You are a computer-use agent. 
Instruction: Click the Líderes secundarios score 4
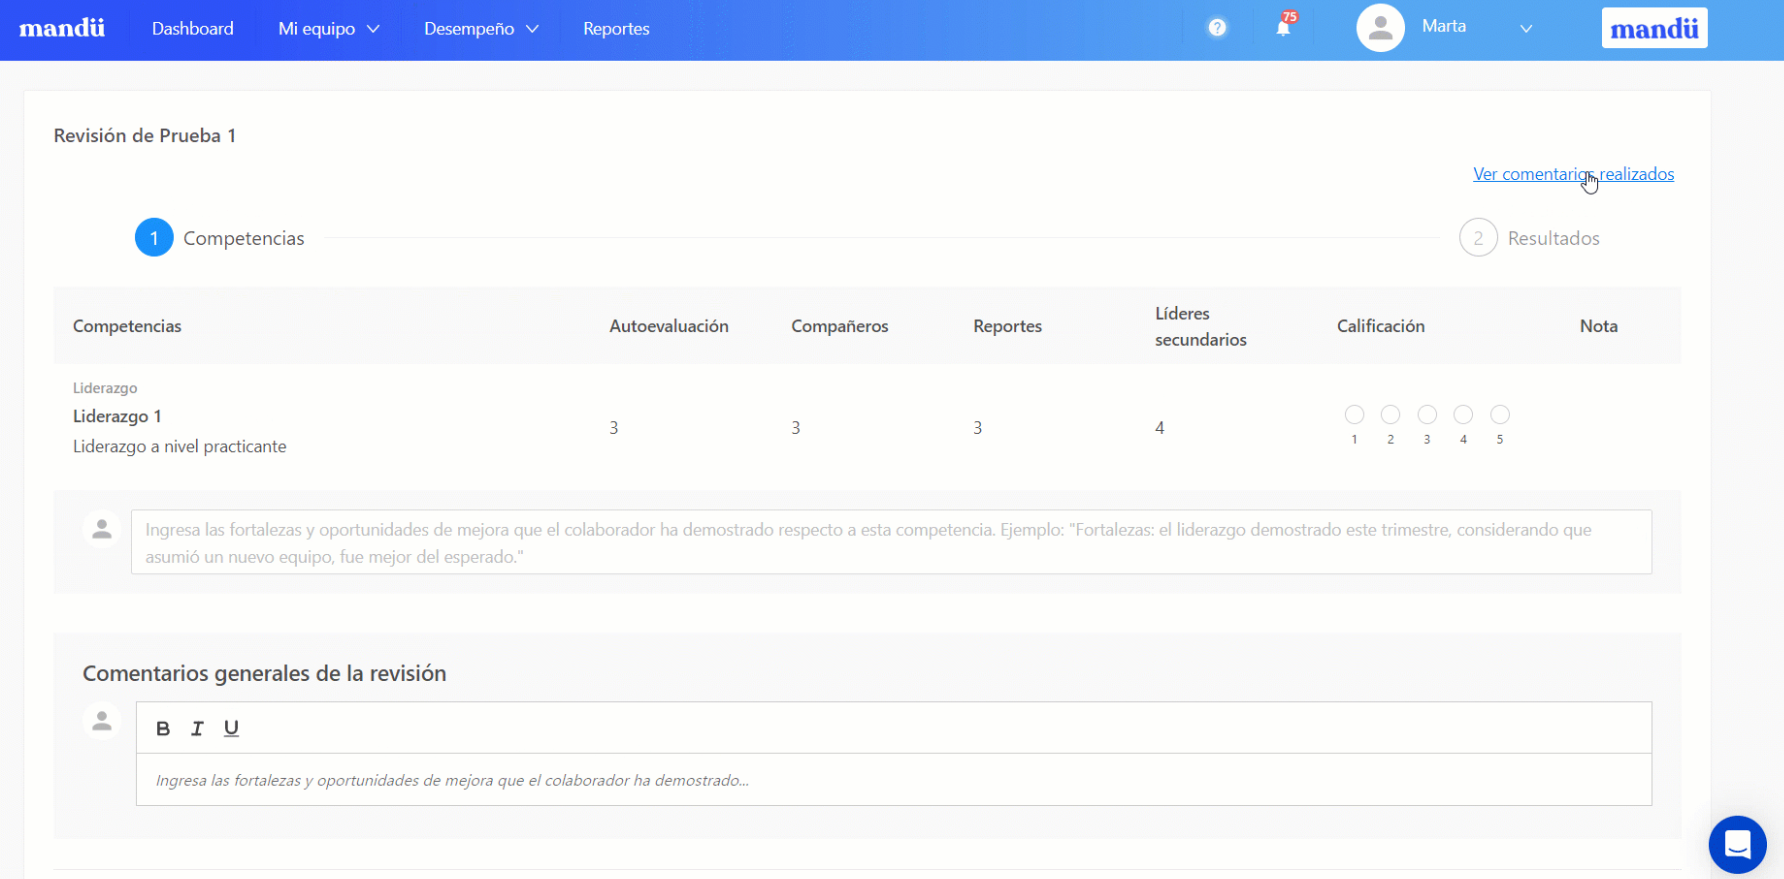[1160, 428]
